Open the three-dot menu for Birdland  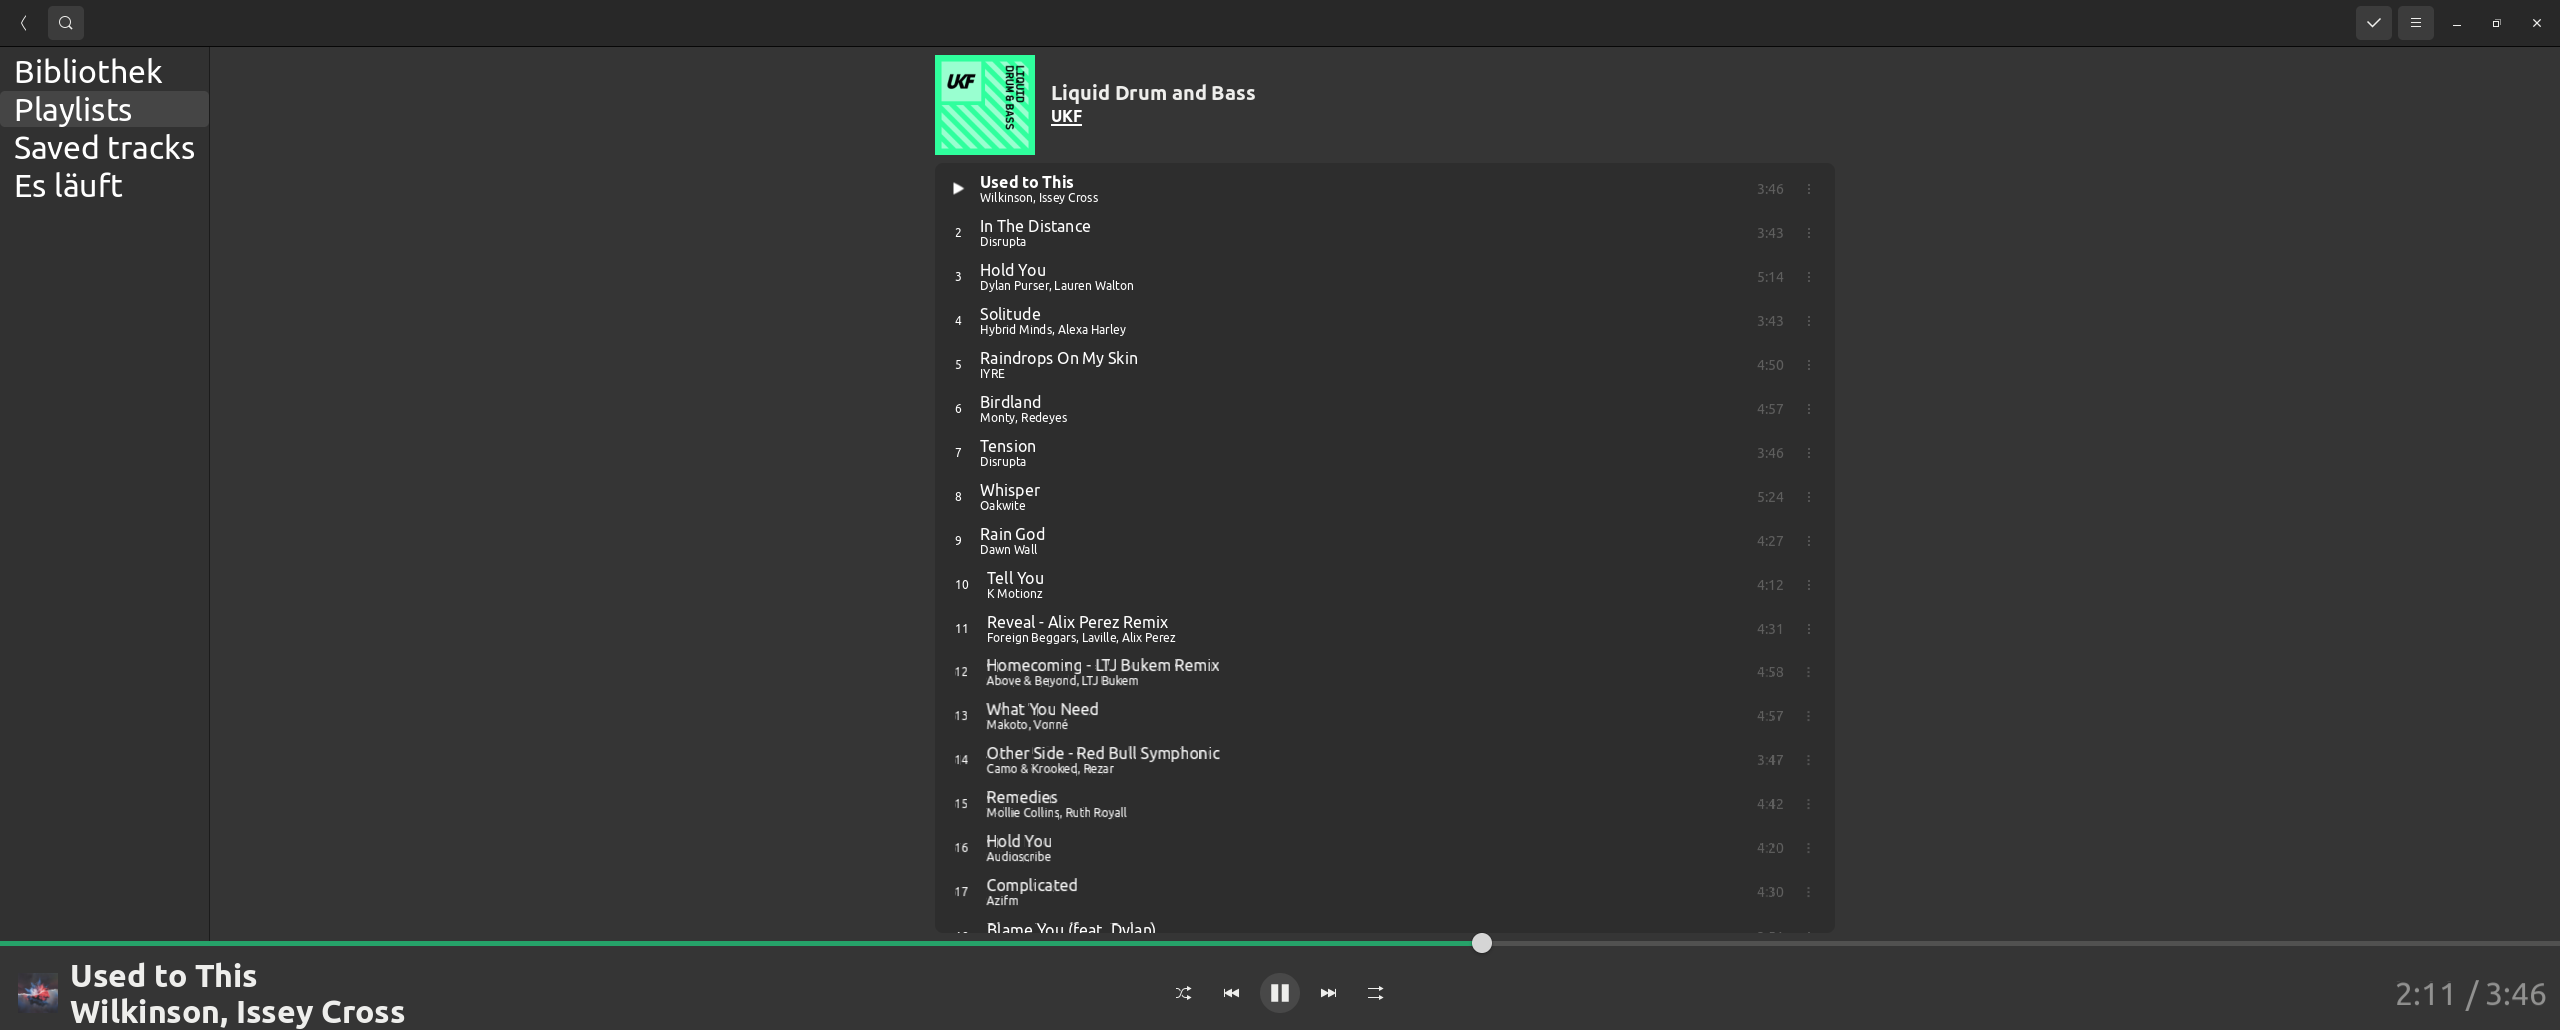coord(1808,409)
